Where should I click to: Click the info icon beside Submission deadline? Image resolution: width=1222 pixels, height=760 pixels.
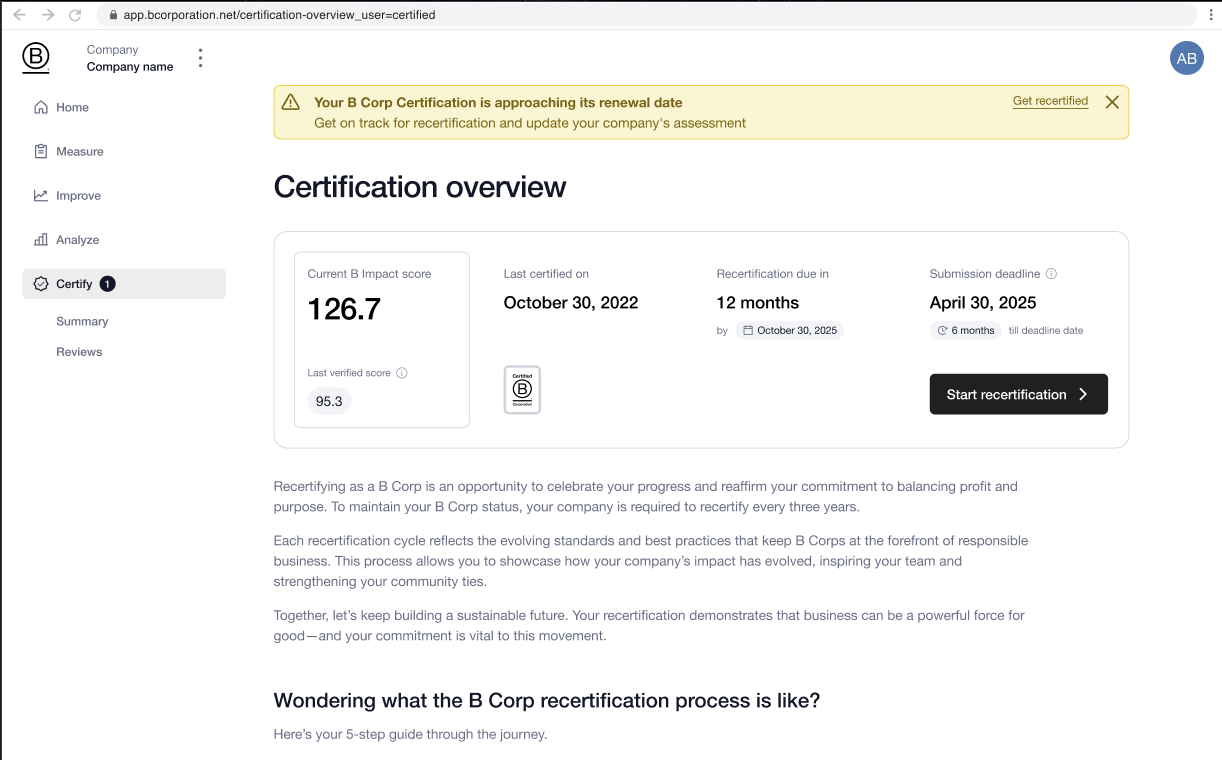click(1051, 274)
